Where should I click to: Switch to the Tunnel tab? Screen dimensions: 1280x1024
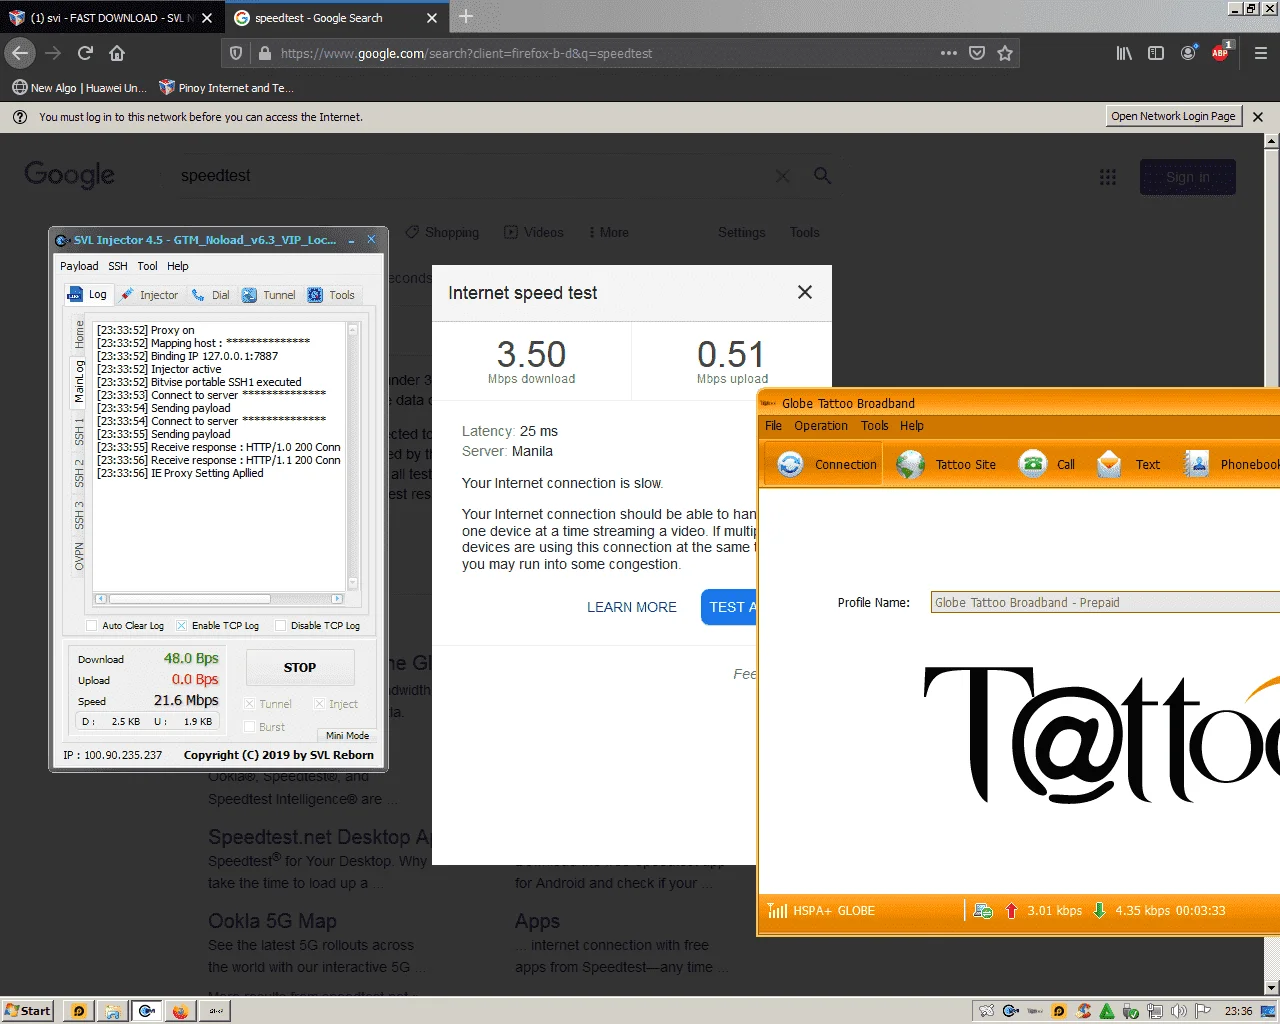coord(269,295)
